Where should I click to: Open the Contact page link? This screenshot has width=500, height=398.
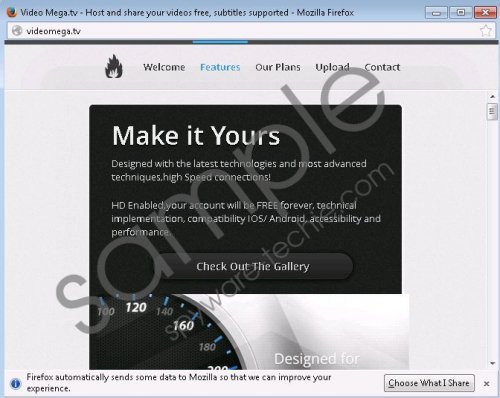coord(382,67)
